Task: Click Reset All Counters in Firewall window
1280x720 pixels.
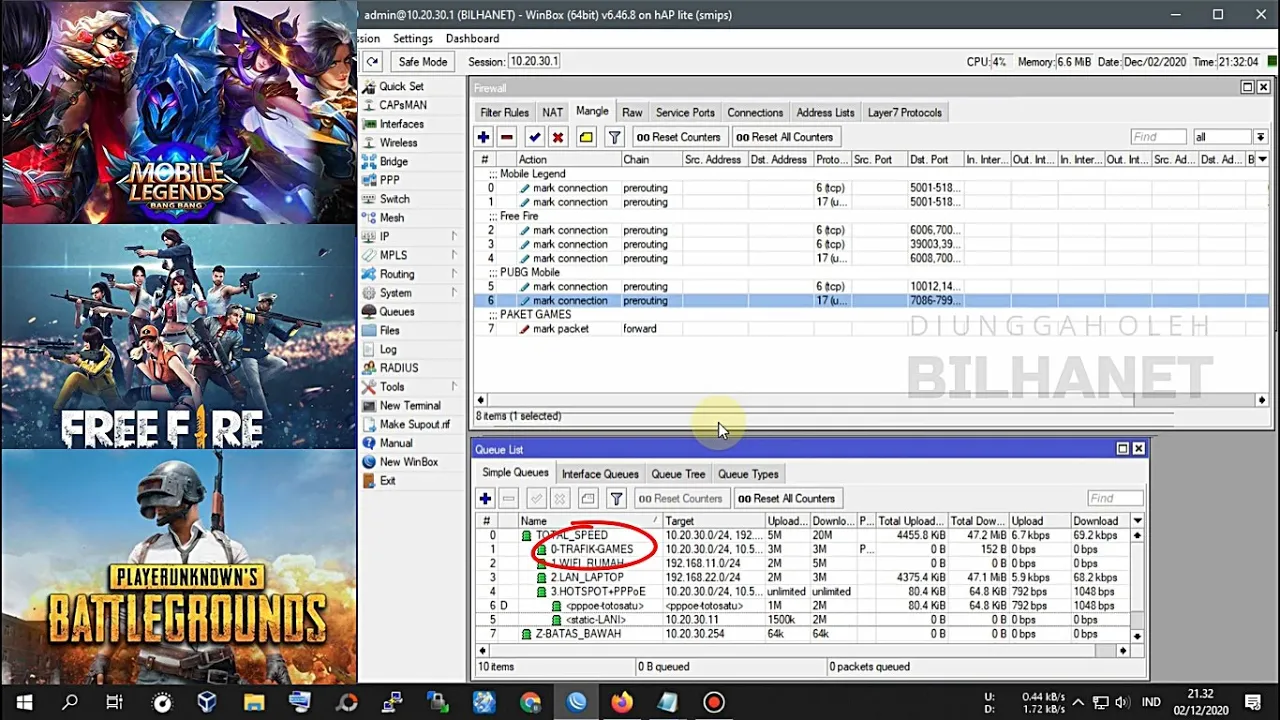Action: [x=785, y=137]
